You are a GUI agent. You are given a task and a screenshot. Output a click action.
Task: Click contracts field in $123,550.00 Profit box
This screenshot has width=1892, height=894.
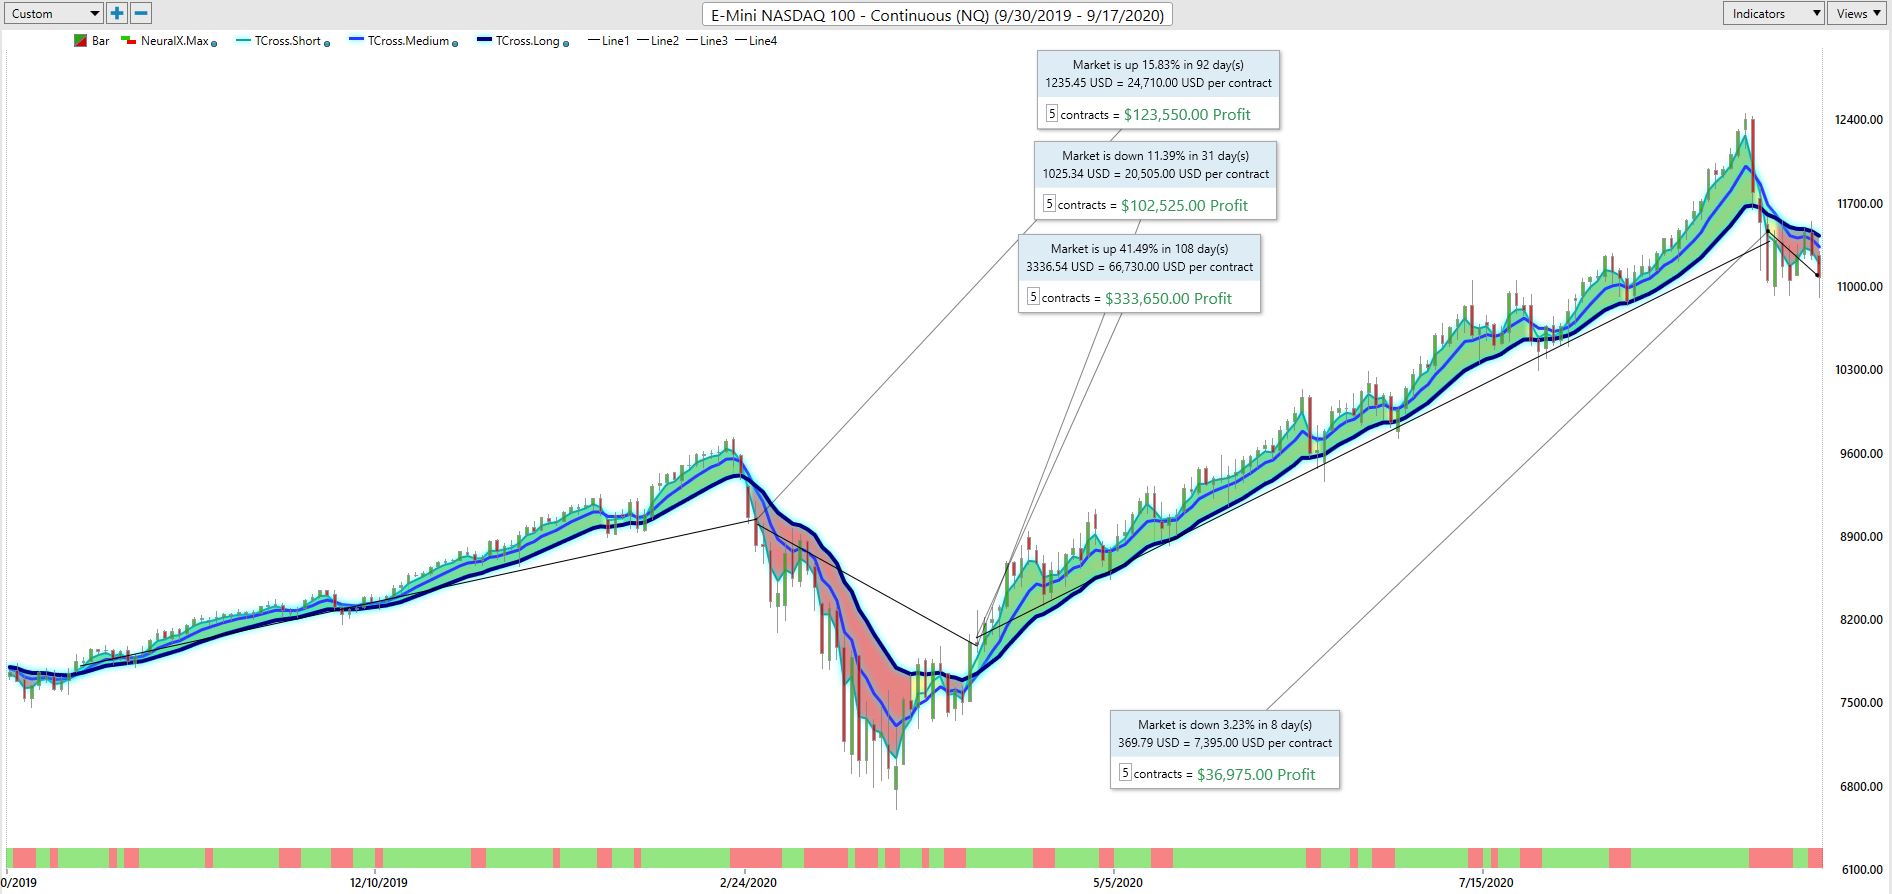click(1052, 114)
